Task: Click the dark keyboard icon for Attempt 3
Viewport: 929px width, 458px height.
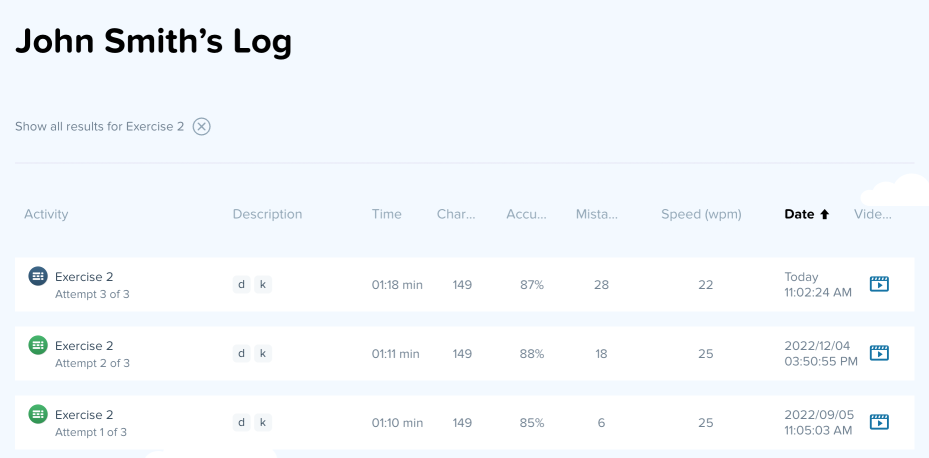Action: (38, 276)
